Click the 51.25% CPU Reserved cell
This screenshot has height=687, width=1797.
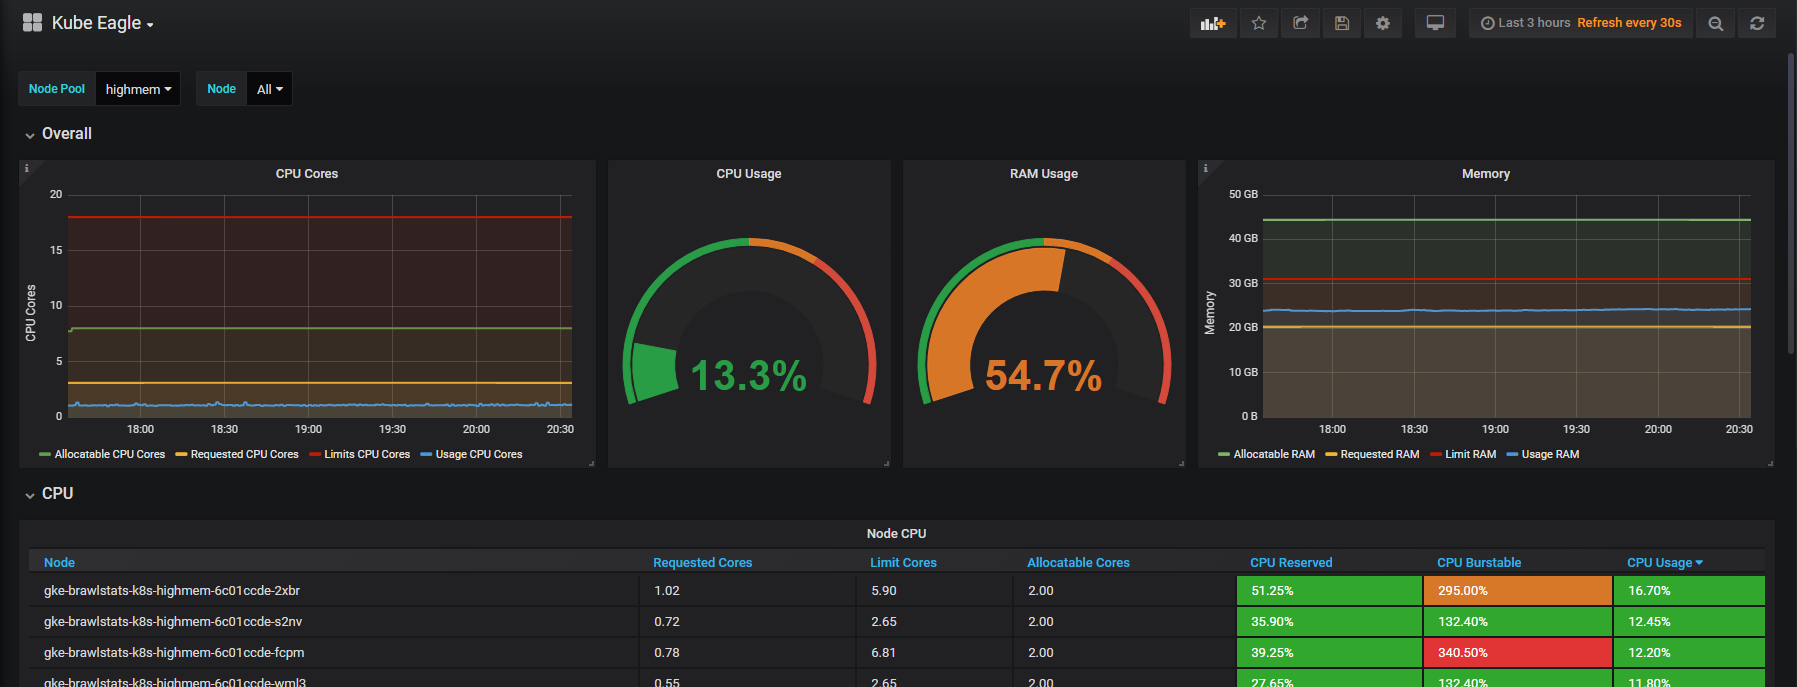(1329, 591)
